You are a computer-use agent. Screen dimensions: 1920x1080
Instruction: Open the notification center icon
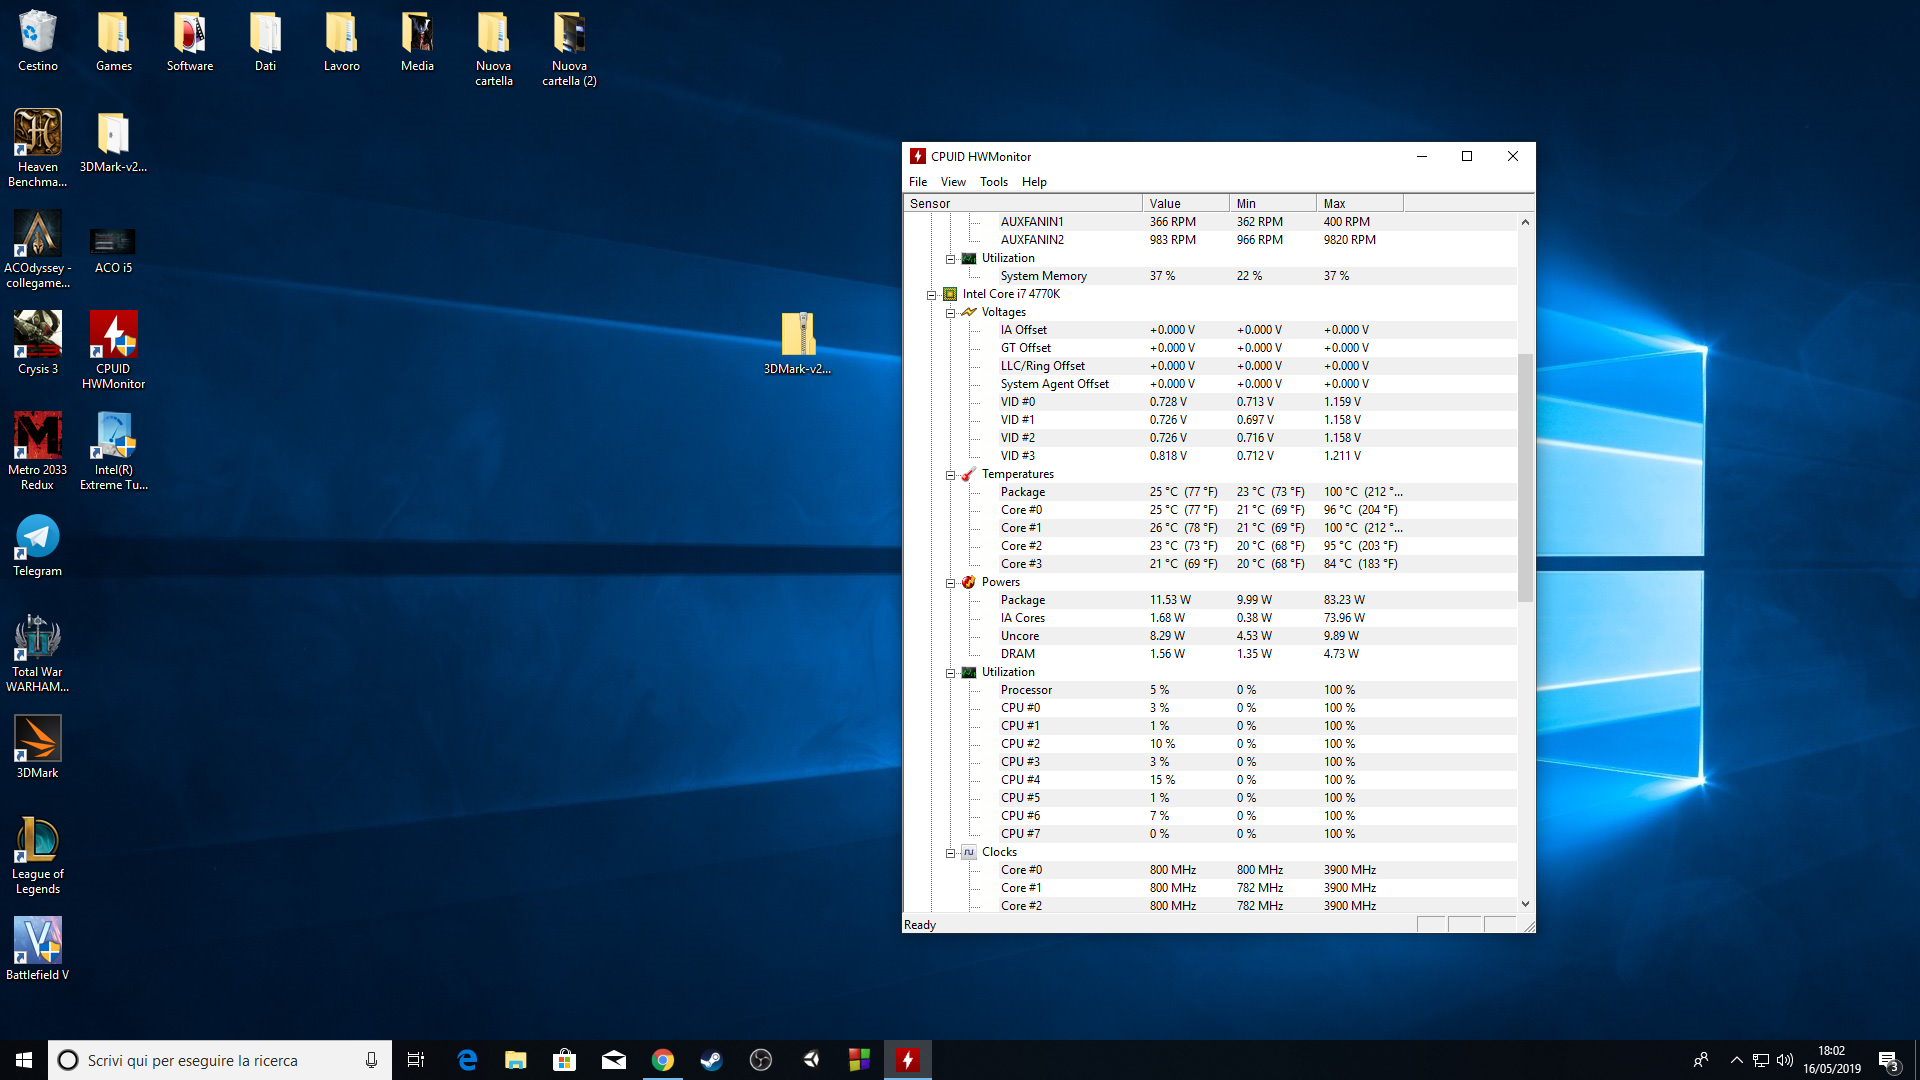1888,1060
